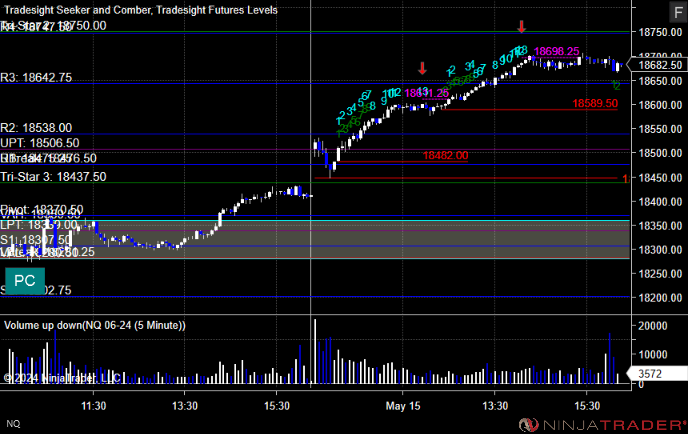The image size is (688, 434).
Task: Select the red 18482.00 price label
Action: coord(445,155)
